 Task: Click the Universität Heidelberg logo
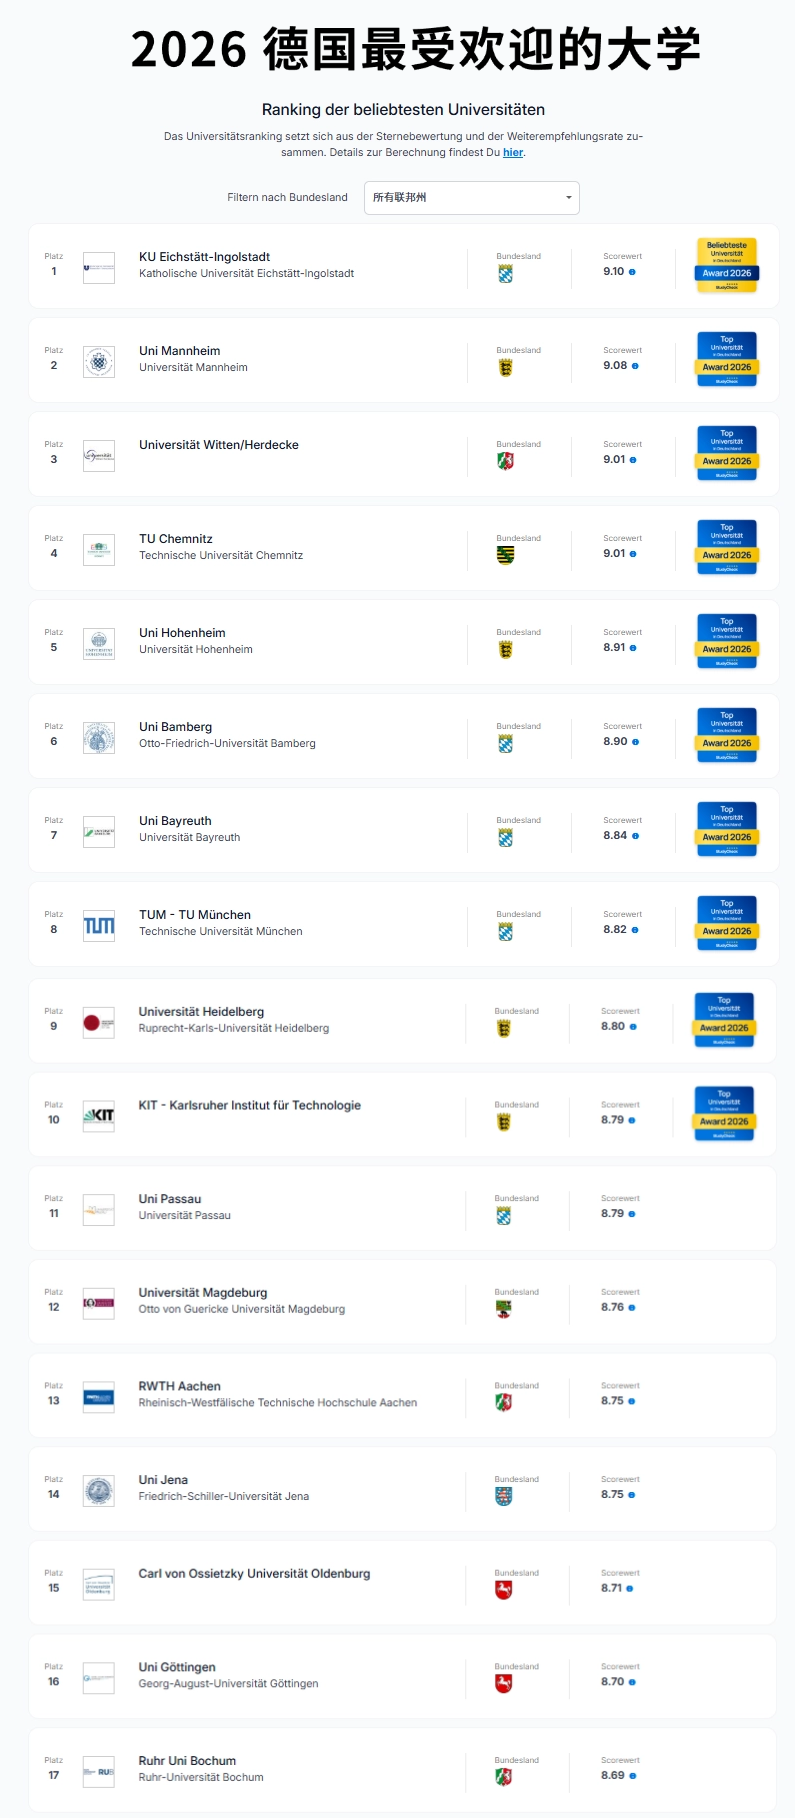(99, 1023)
